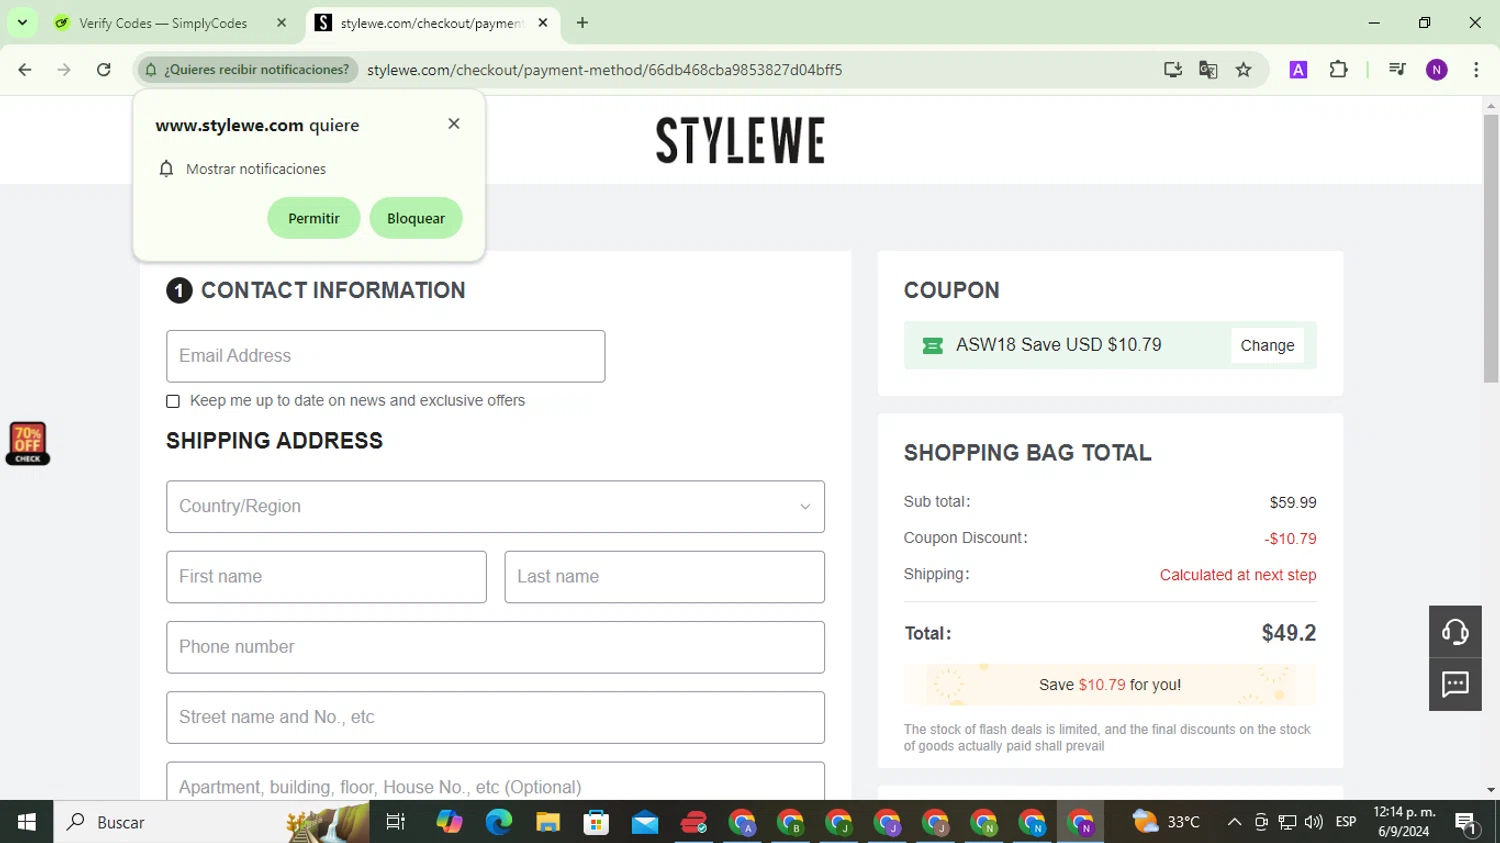Click the Calculated at next step text
1500x843 pixels.
coord(1238,575)
